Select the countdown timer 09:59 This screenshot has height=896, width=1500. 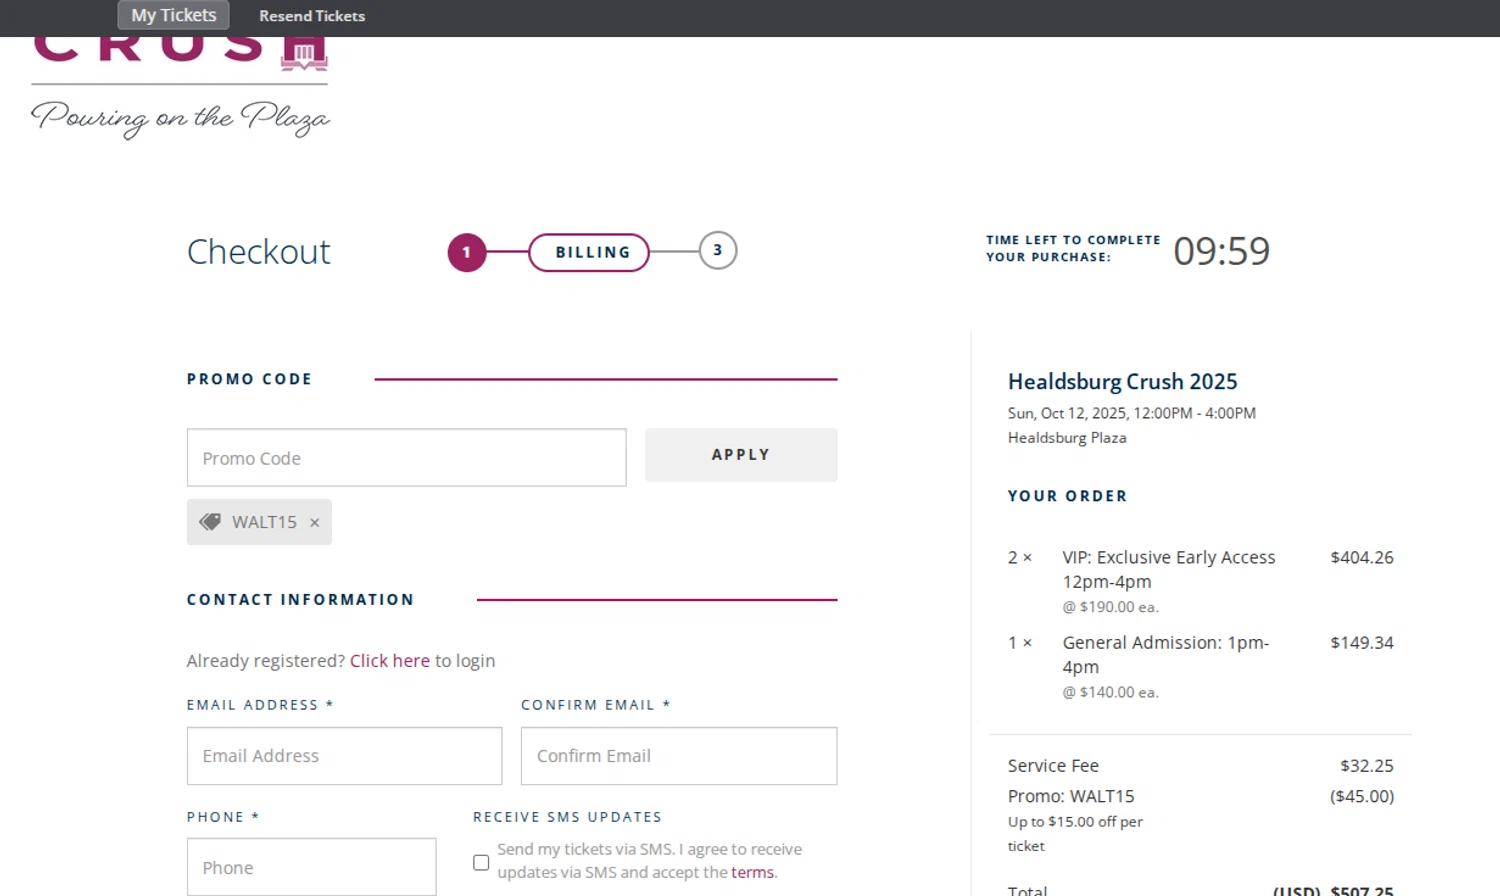[x=1222, y=251]
